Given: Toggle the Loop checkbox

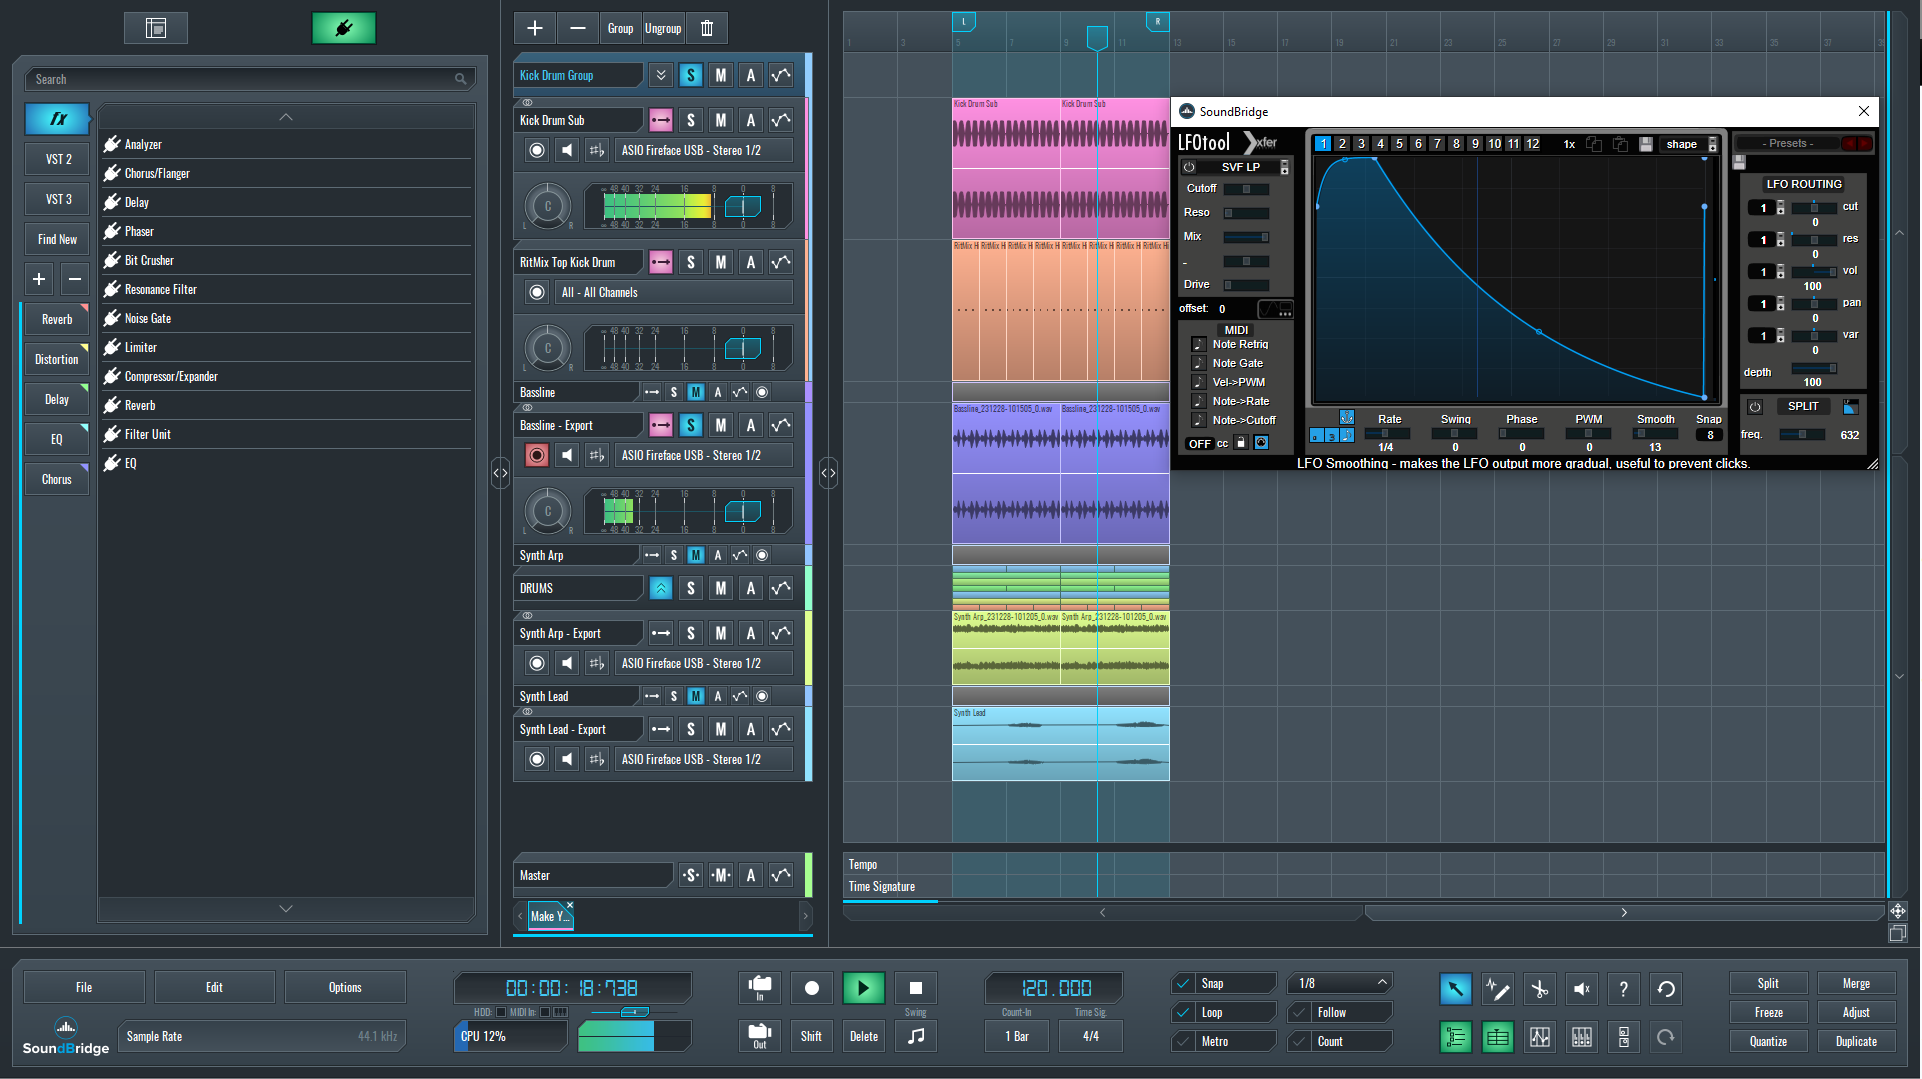Looking at the screenshot, I should click(x=1184, y=1013).
